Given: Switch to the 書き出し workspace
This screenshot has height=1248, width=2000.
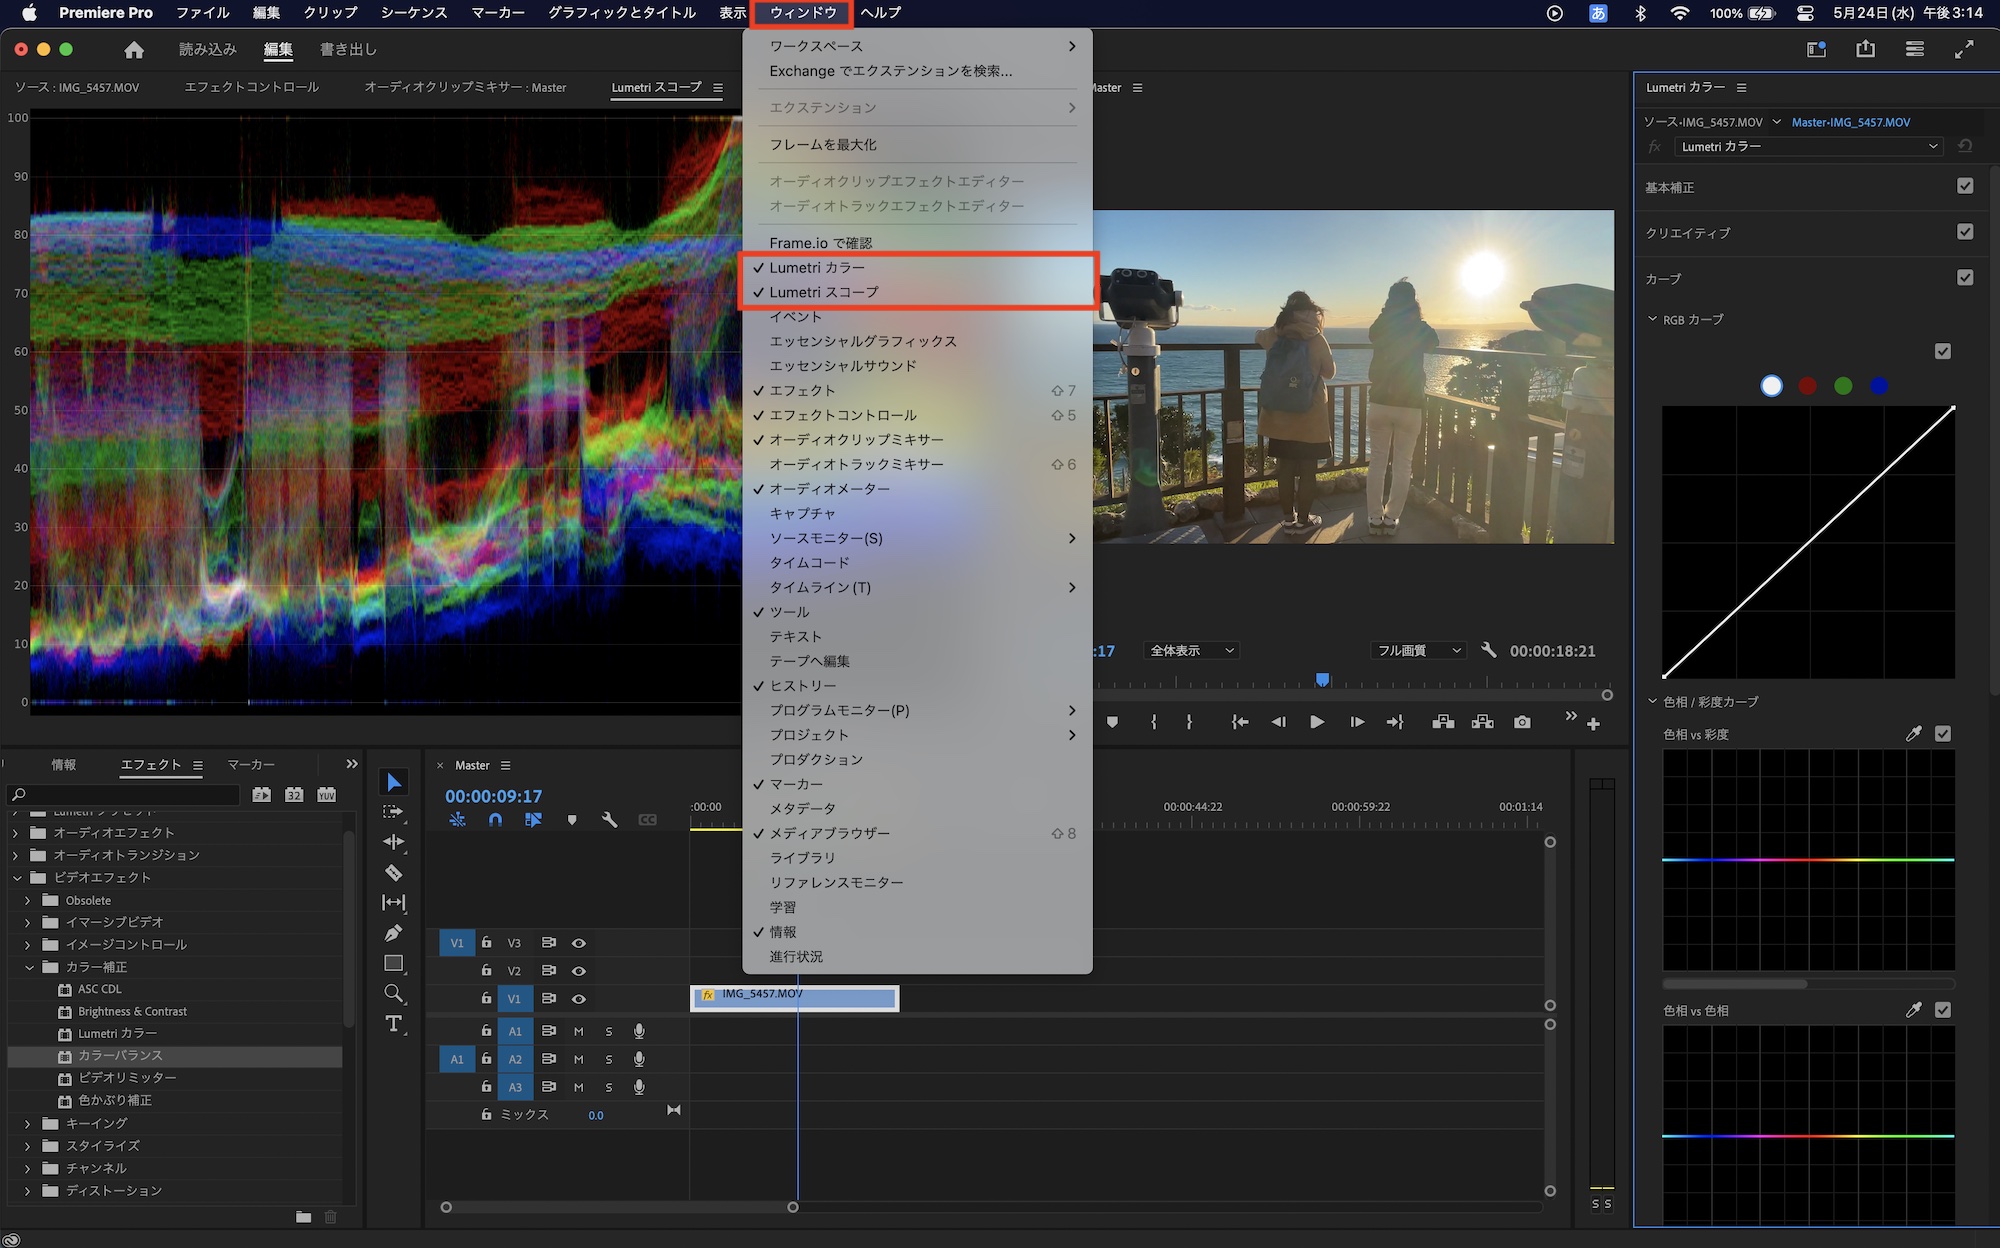Looking at the screenshot, I should pos(346,48).
